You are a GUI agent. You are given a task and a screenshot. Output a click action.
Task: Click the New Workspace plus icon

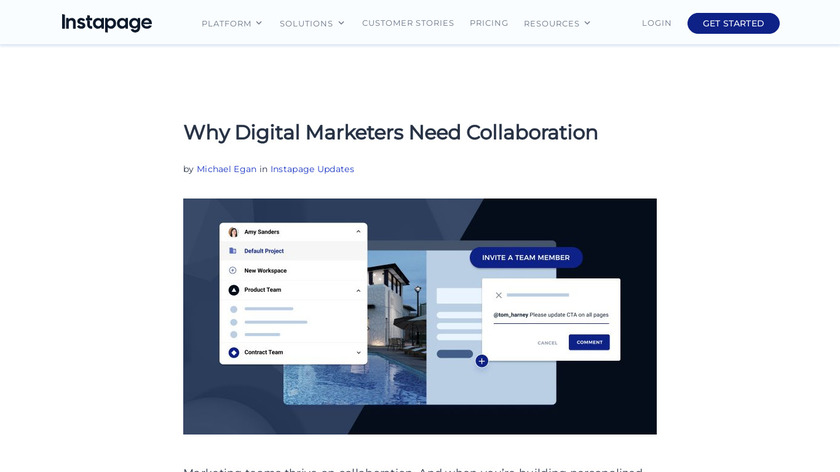(x=232, y=271)
